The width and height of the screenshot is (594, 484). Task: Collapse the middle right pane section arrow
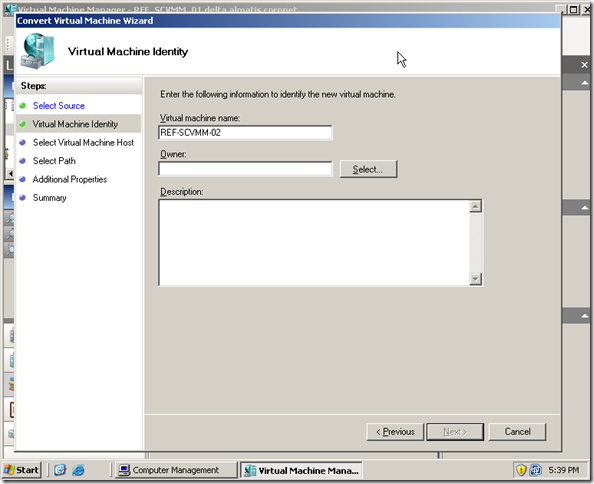(585, 208)
